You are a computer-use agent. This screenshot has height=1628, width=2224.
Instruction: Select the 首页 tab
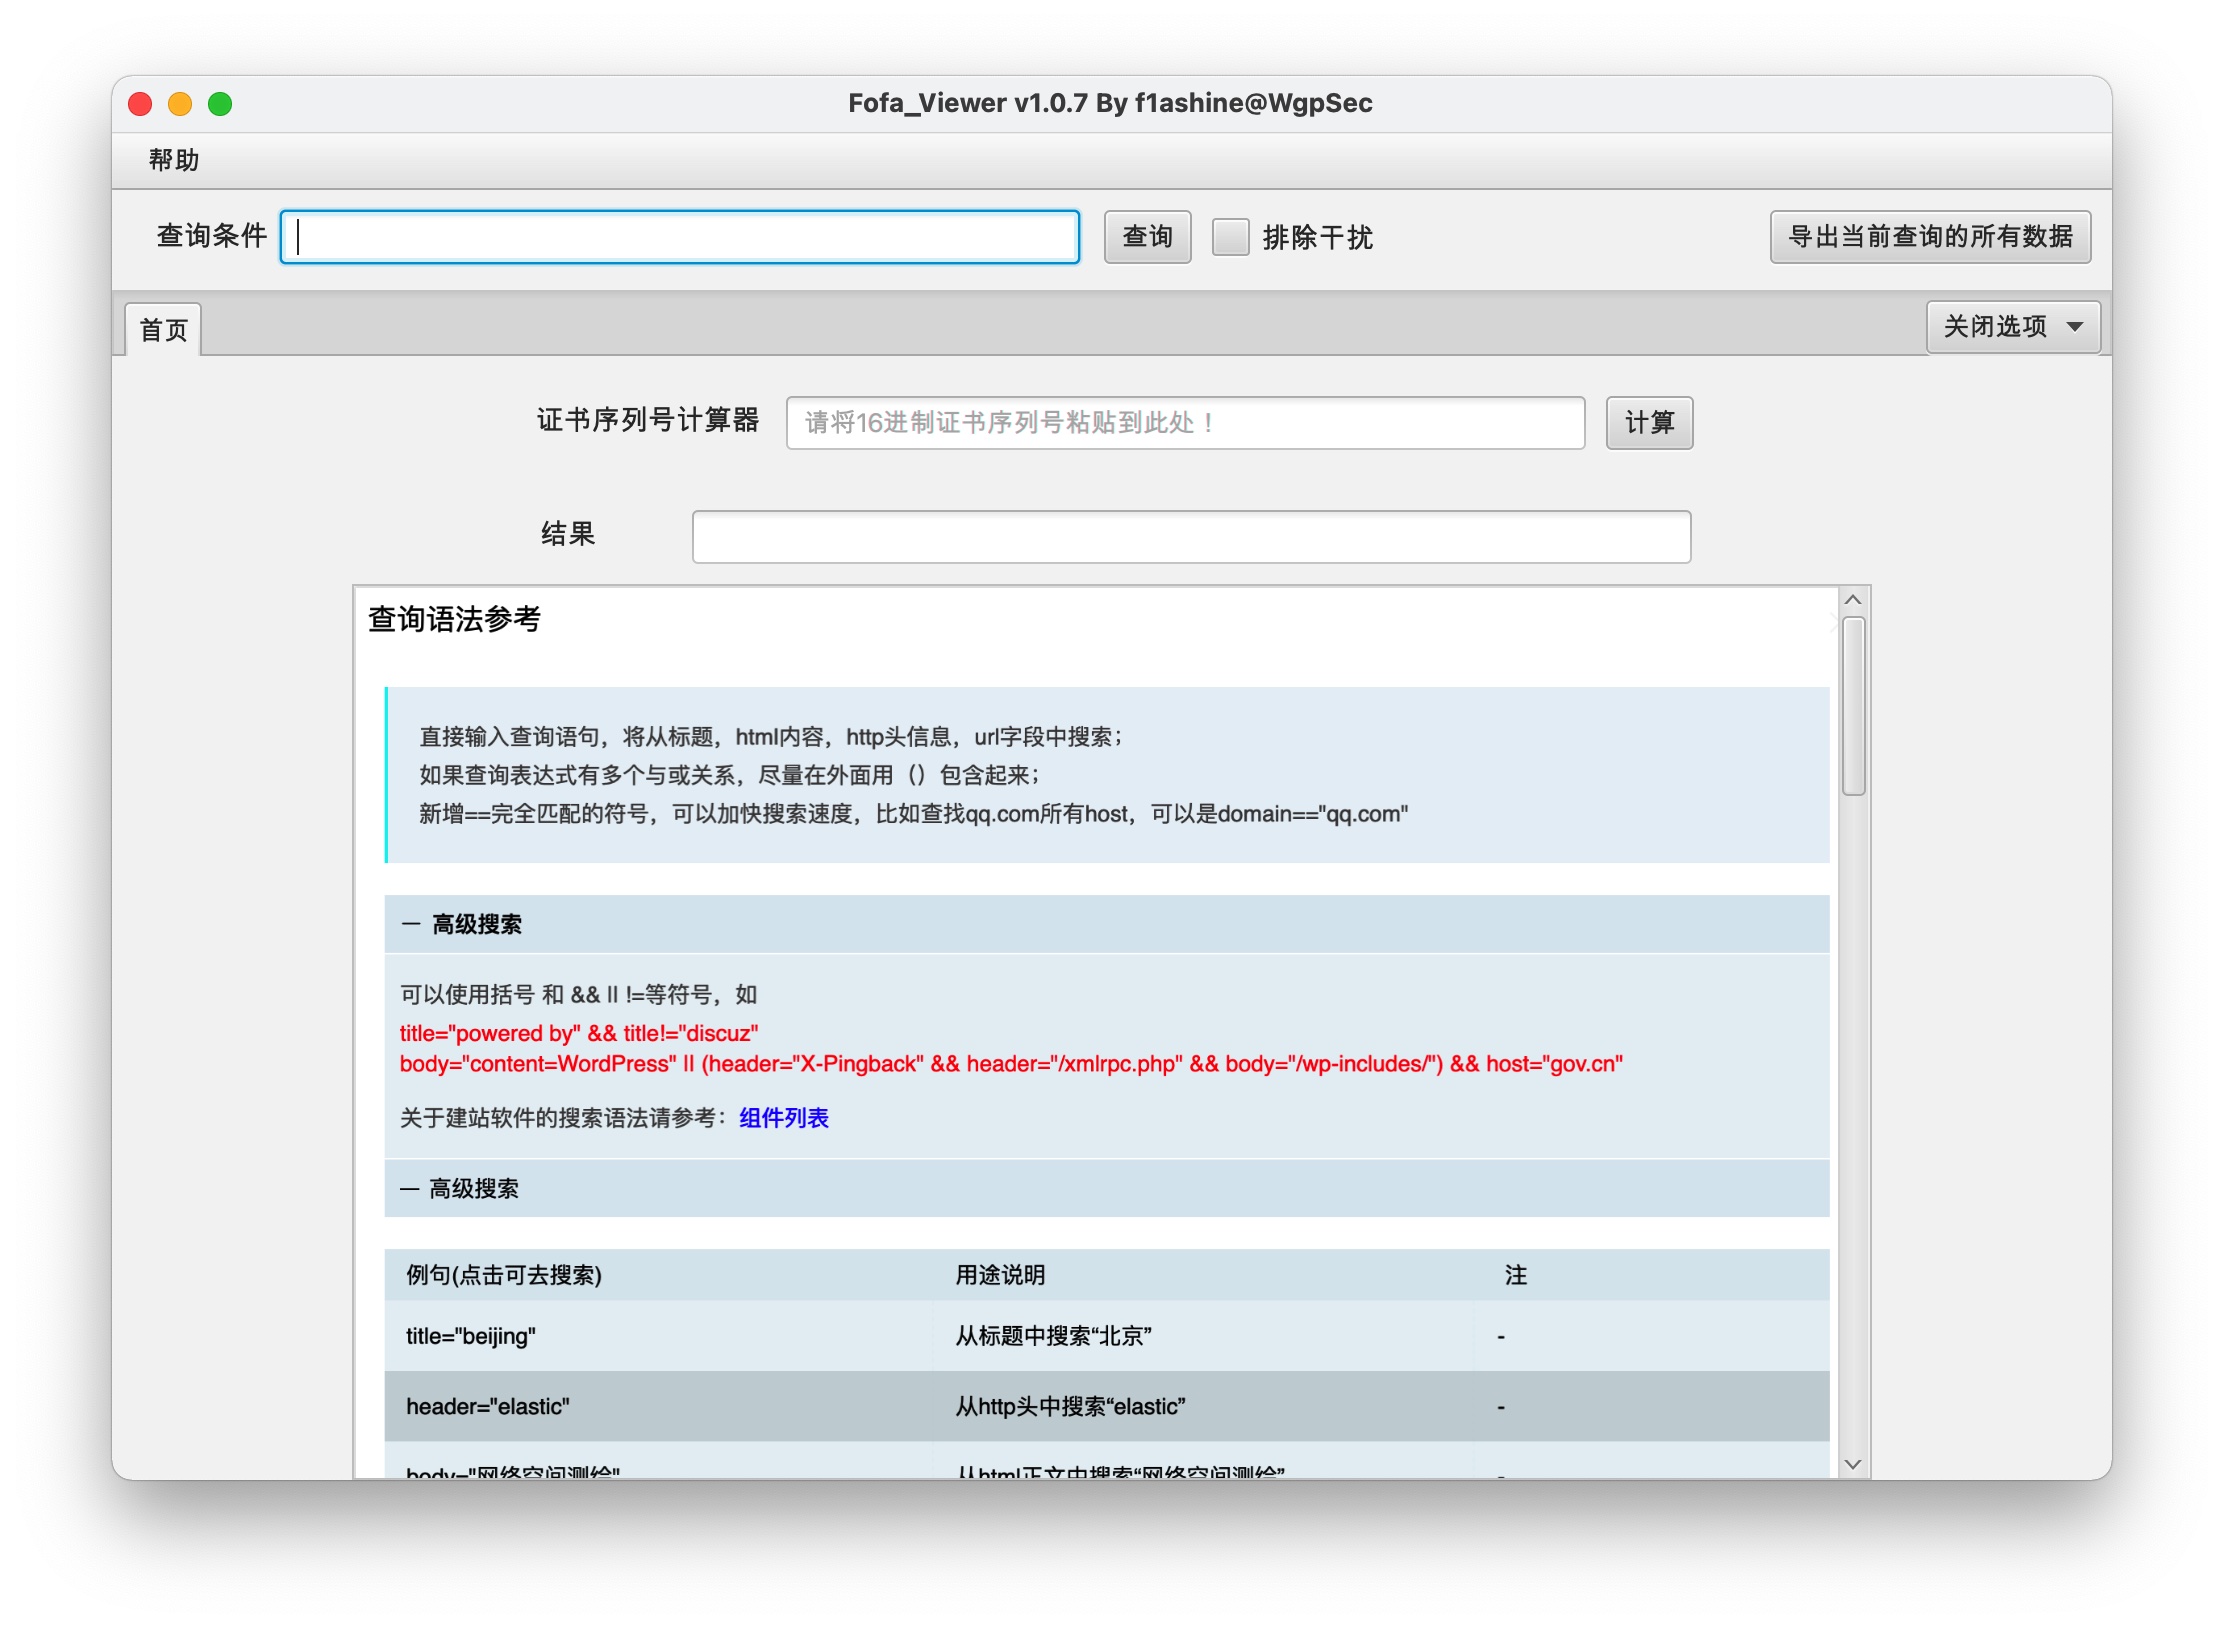(x=163, y=329)
